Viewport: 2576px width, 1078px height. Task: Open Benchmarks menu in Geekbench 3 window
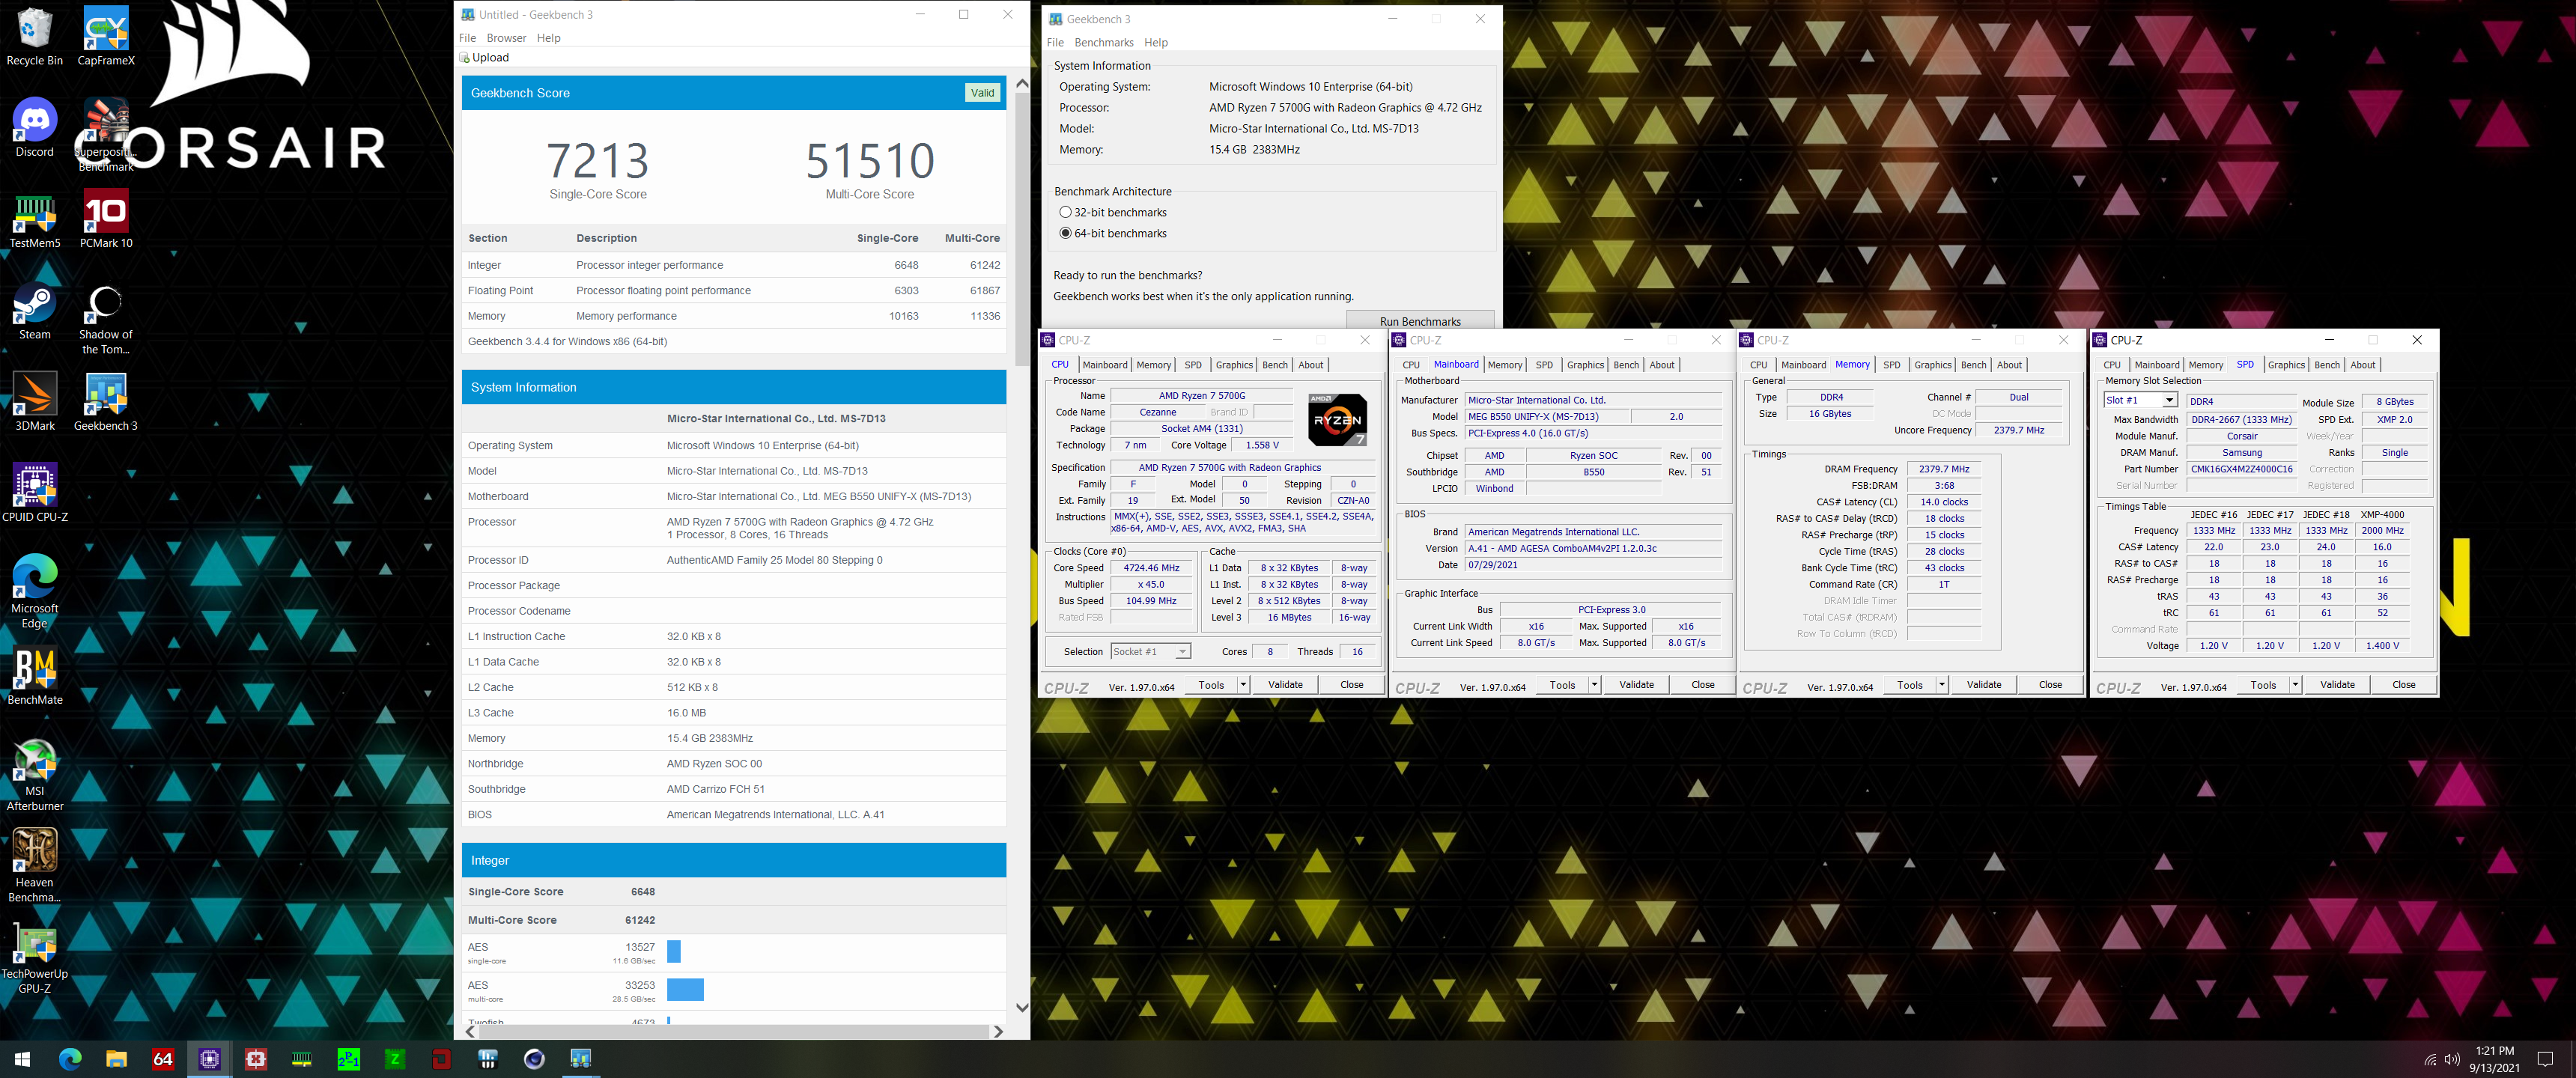point(1103,42)
